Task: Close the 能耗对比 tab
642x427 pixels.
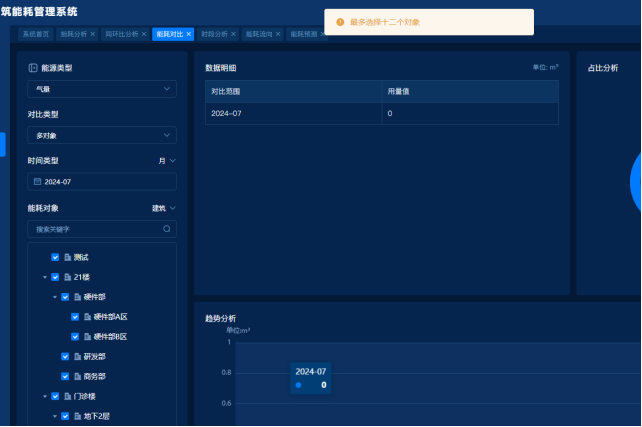Action: 189,34
